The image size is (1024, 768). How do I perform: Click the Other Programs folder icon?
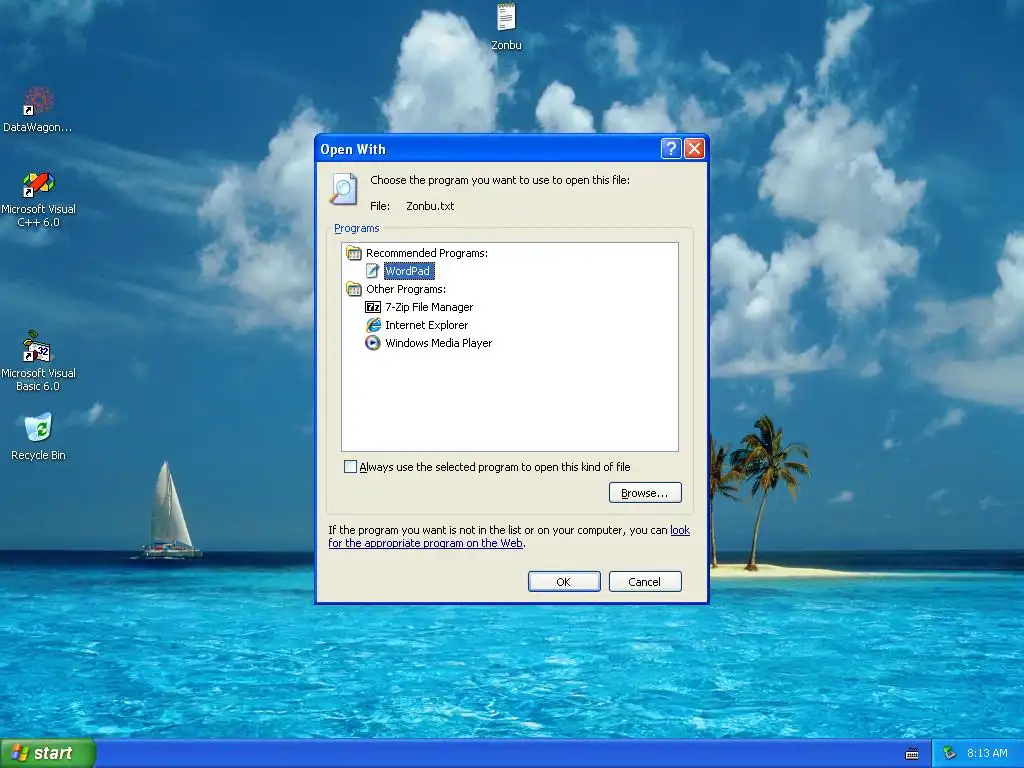point(354,289)
